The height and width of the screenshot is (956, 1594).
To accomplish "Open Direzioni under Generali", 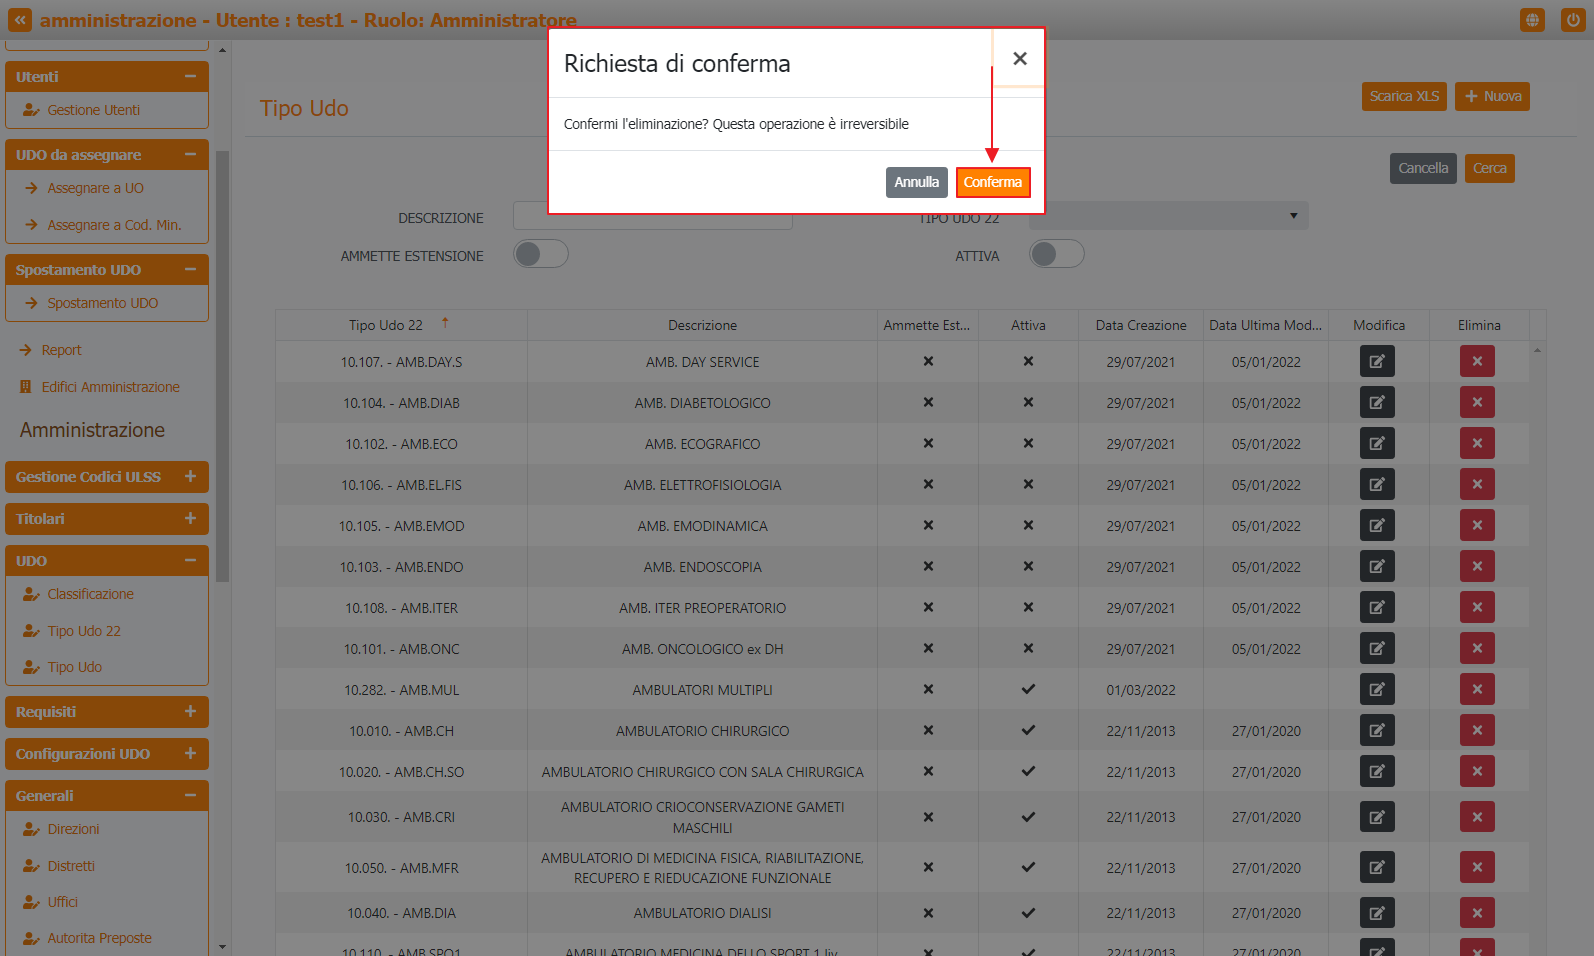I will click(x=73, y=829).
